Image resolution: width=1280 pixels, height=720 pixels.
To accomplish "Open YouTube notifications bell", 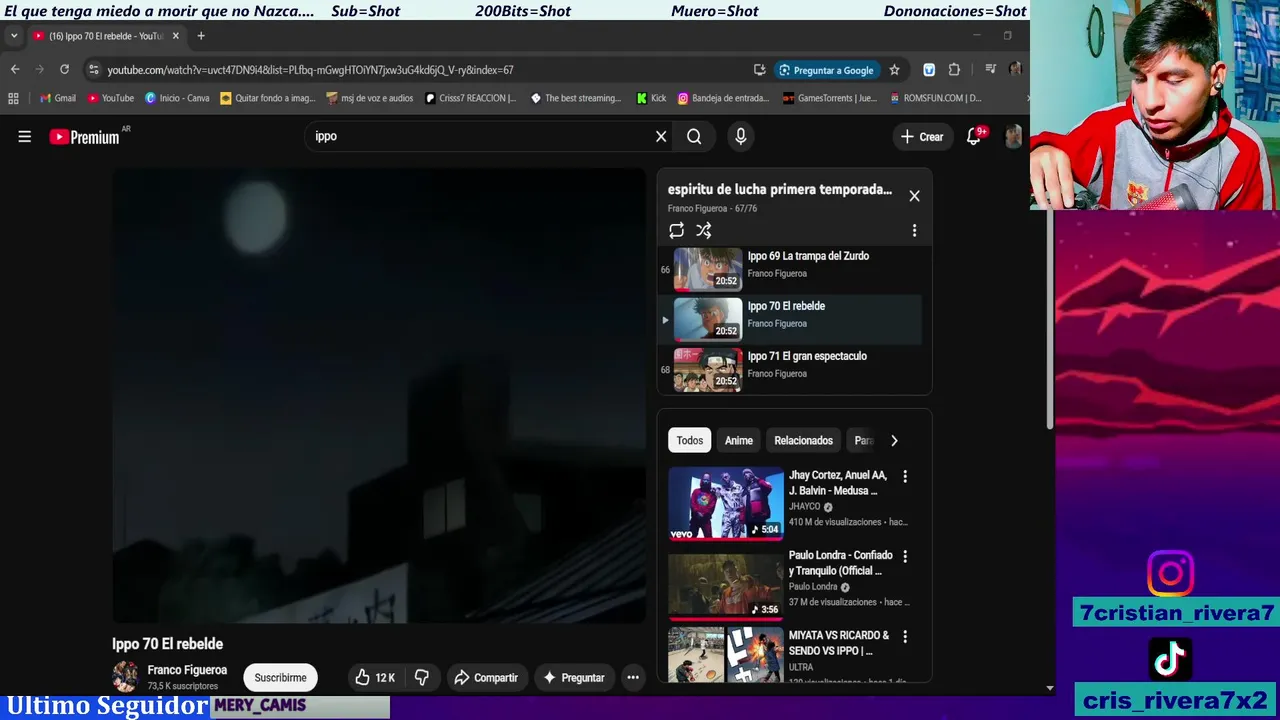I will (x=974, y=137).
